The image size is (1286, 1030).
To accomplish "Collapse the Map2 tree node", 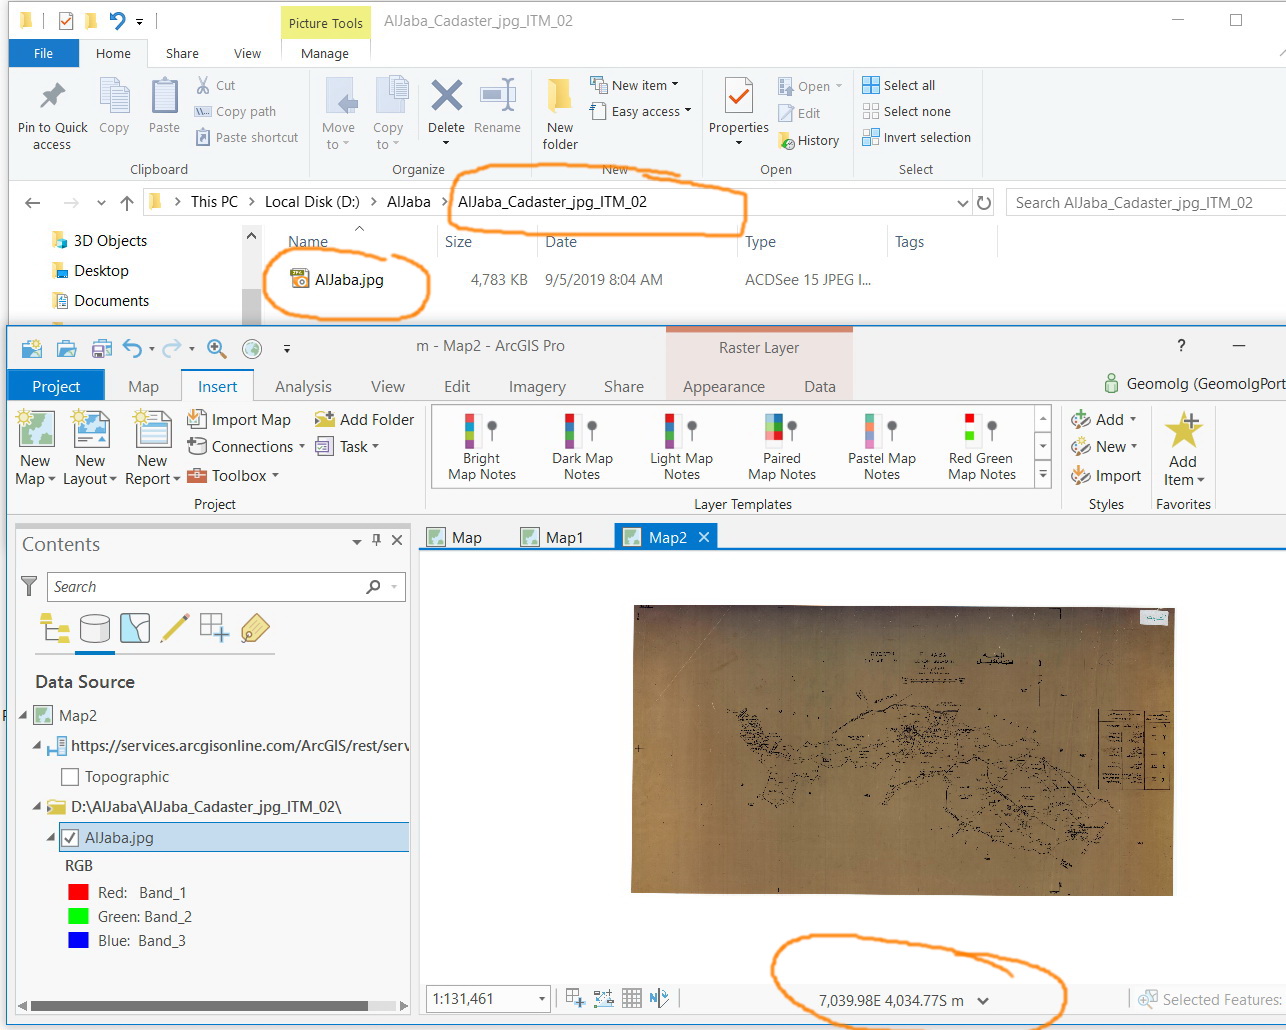I will [23, 715].
